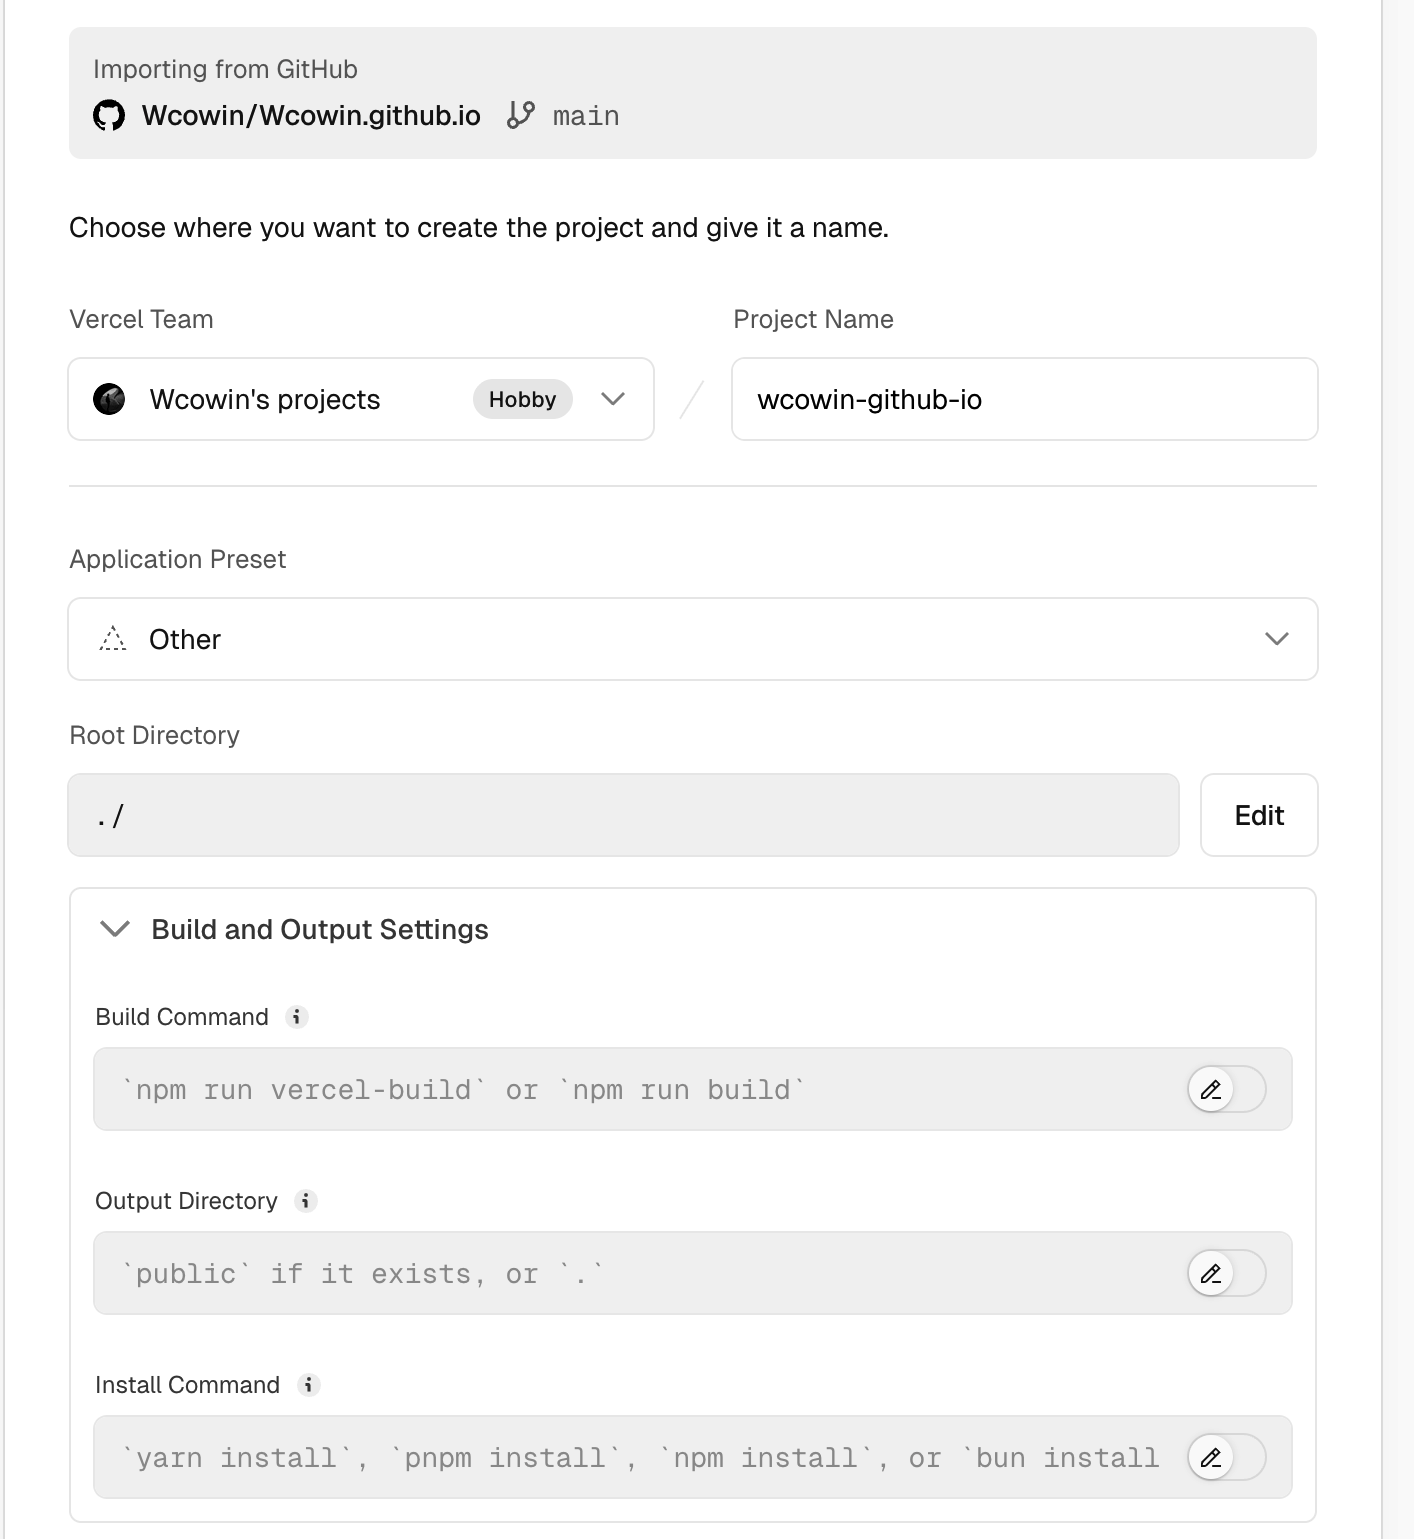
Task: Collapse Build and Output Settings section
Action: coord(116,929)
